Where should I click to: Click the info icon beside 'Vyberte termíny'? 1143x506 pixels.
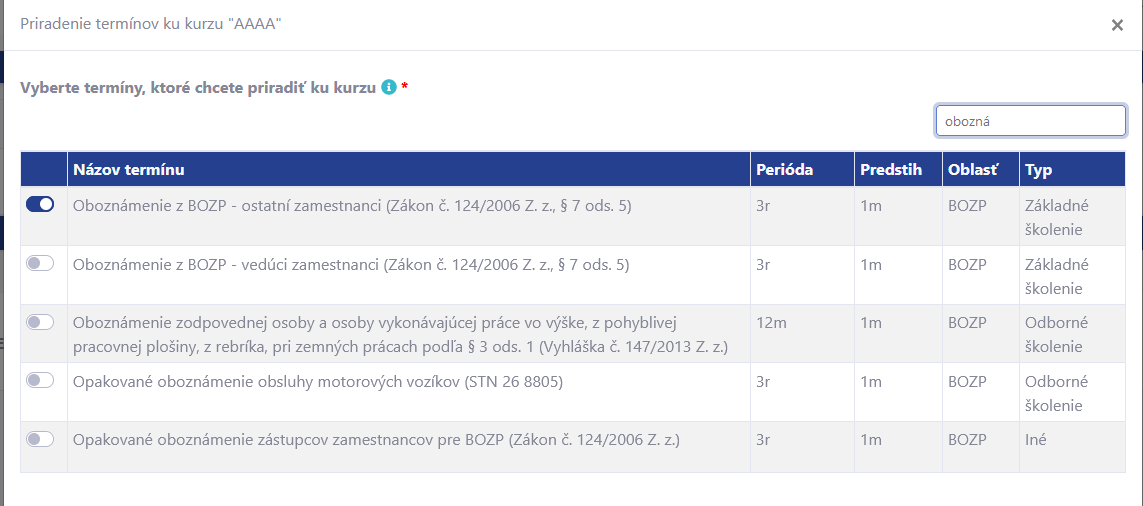click(x=389, y=87)
